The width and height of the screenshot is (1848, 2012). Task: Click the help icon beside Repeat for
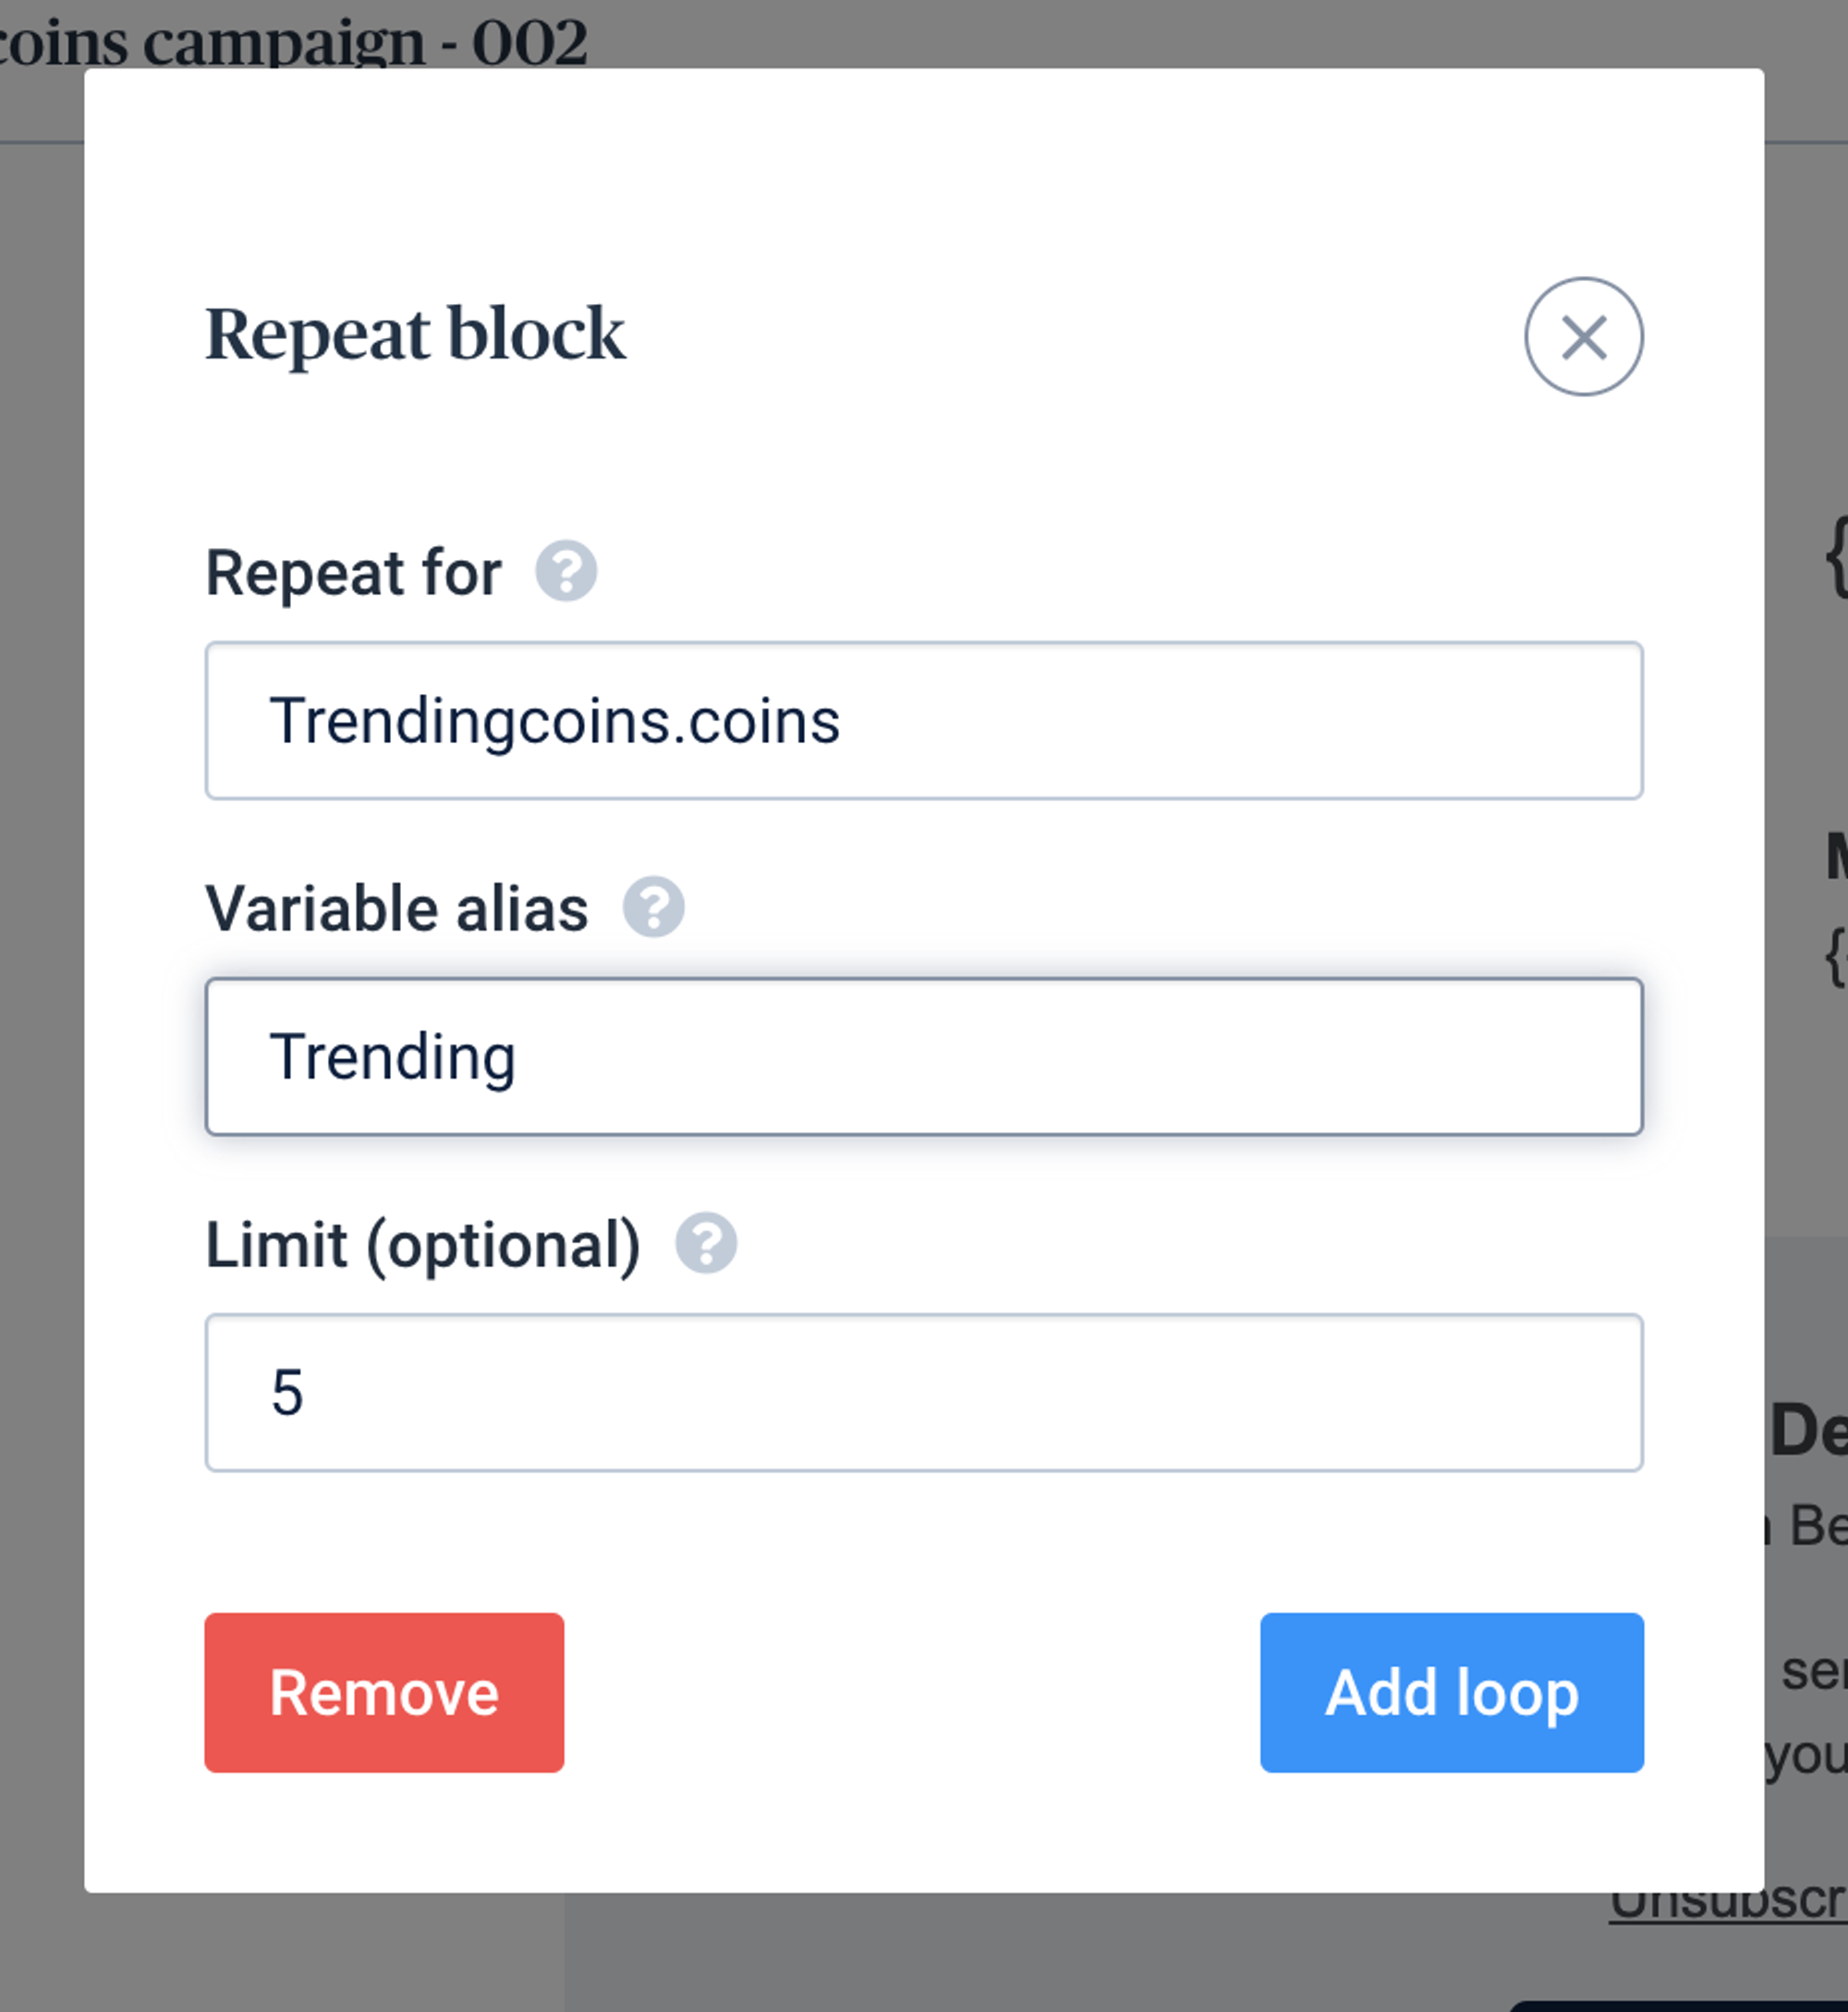(566, 572)
